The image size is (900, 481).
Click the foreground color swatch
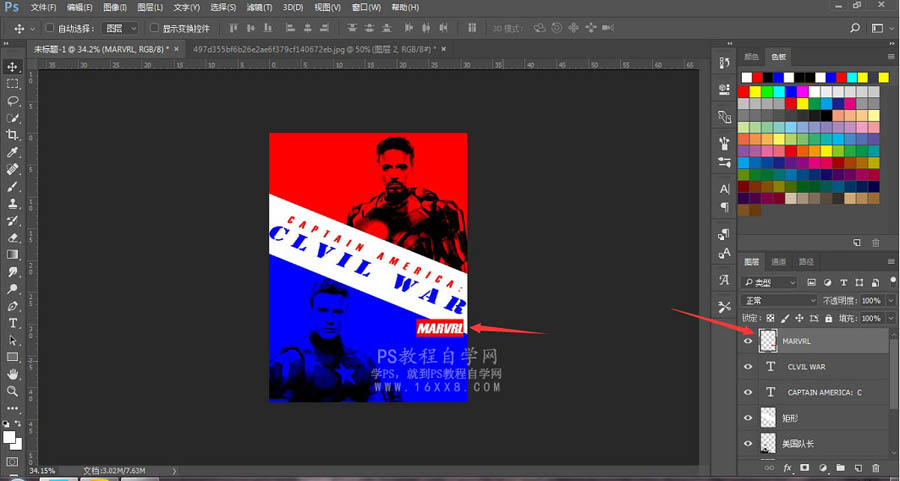[9, 437]
